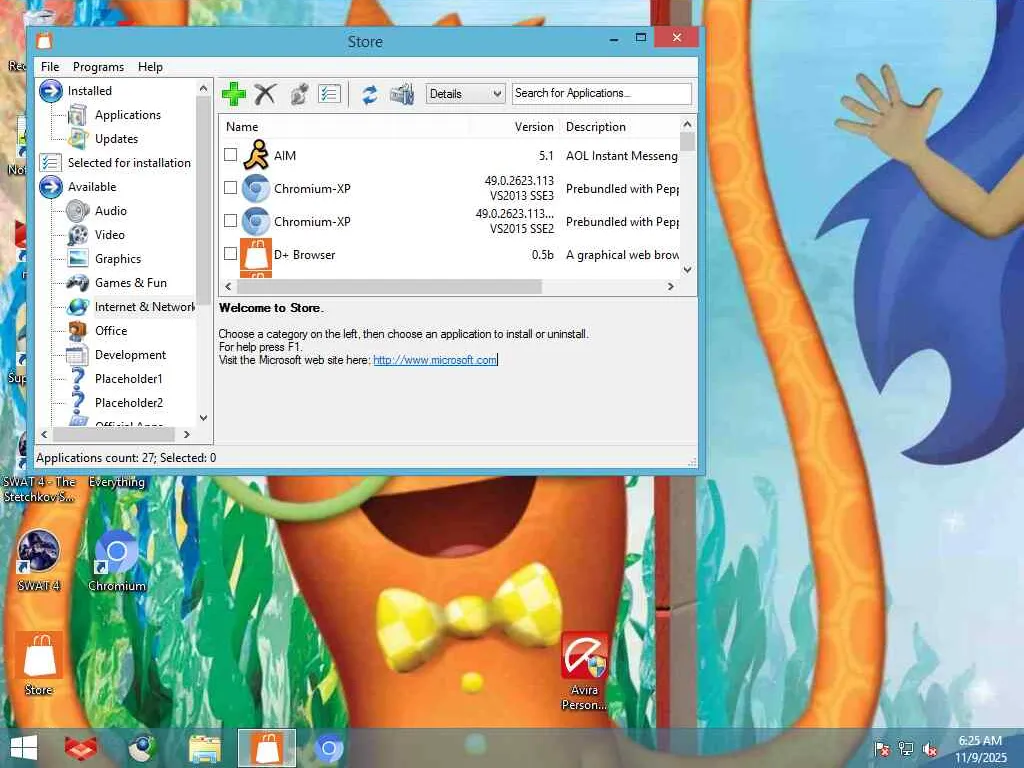Viewport: 1024px width, 768px height.
Task: Click the "A graphical web brow" description text
Action: (622, 255)
